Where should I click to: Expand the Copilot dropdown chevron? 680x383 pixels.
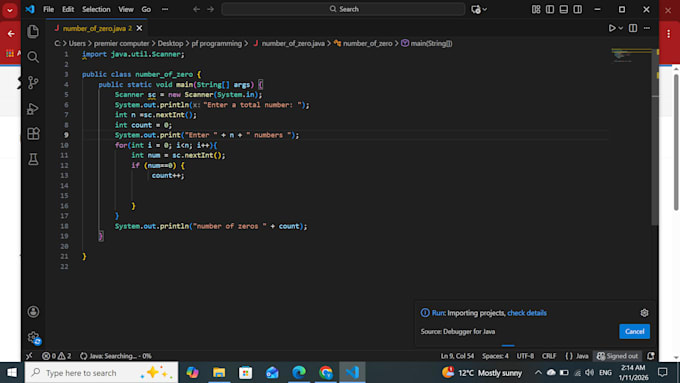click(x=485, y=9)
